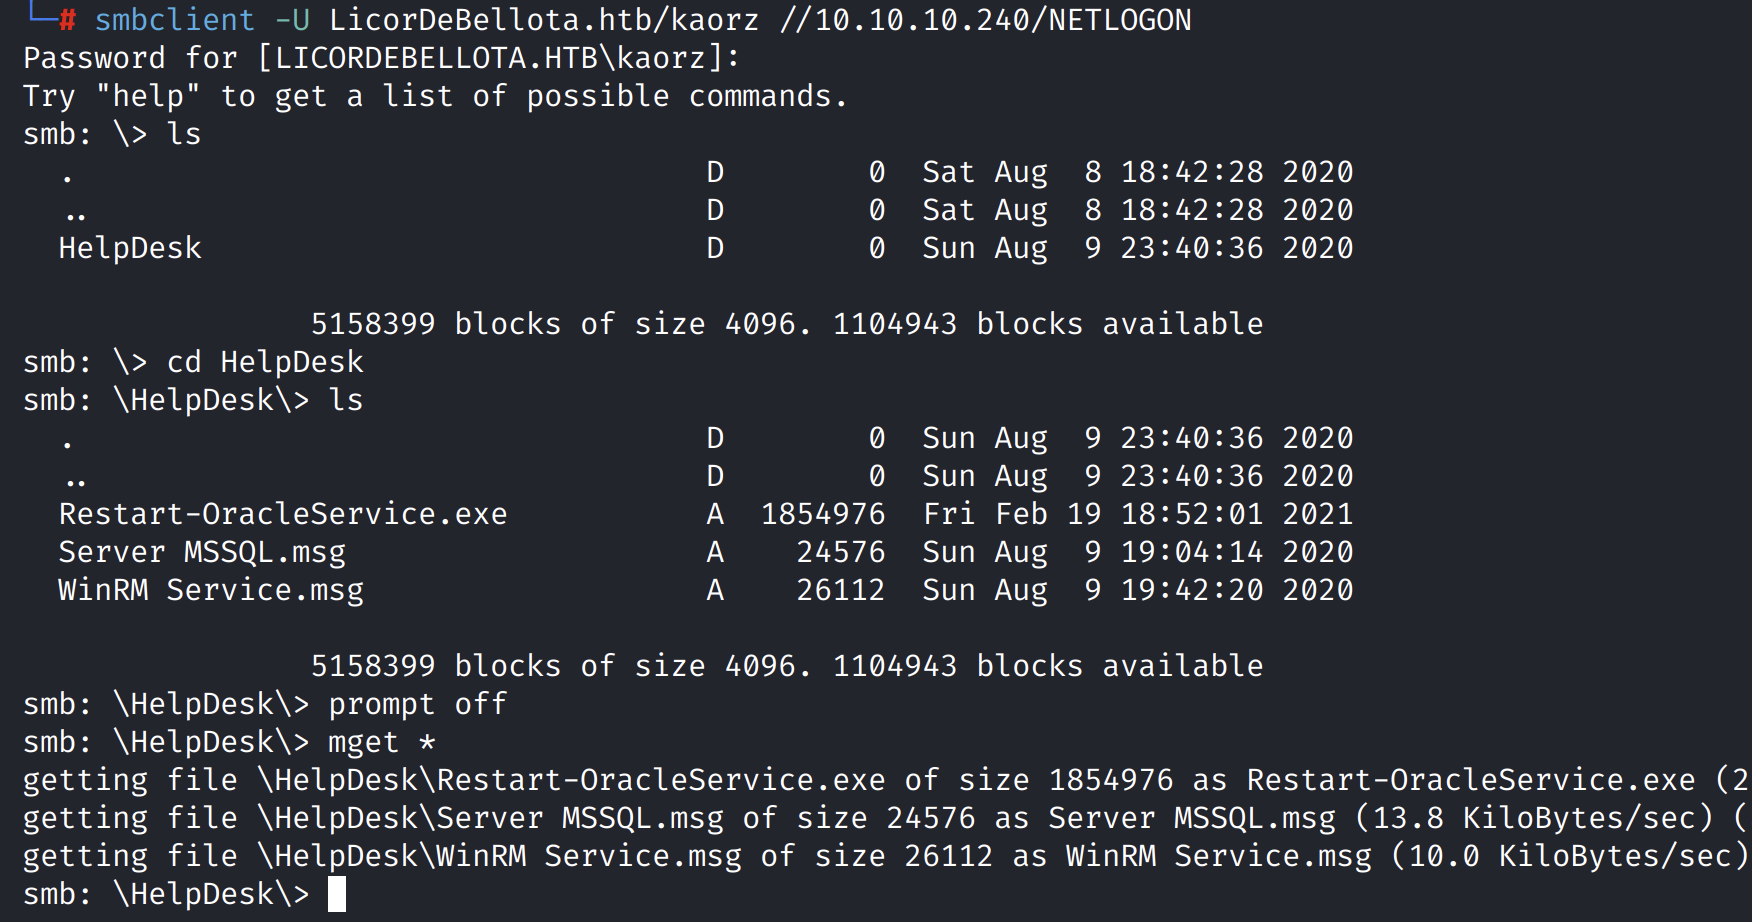Click the "10.0 KiloBytes/sec" transfer speed text
1752x922 pixels.
[x=1570, y=856]
